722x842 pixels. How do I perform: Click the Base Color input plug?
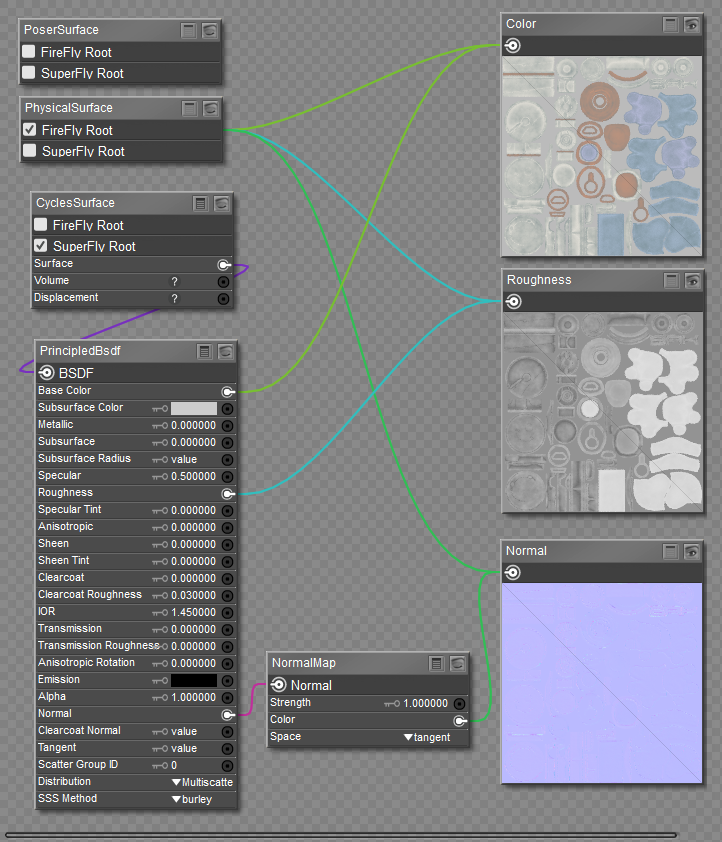click(x=228, y=391)
